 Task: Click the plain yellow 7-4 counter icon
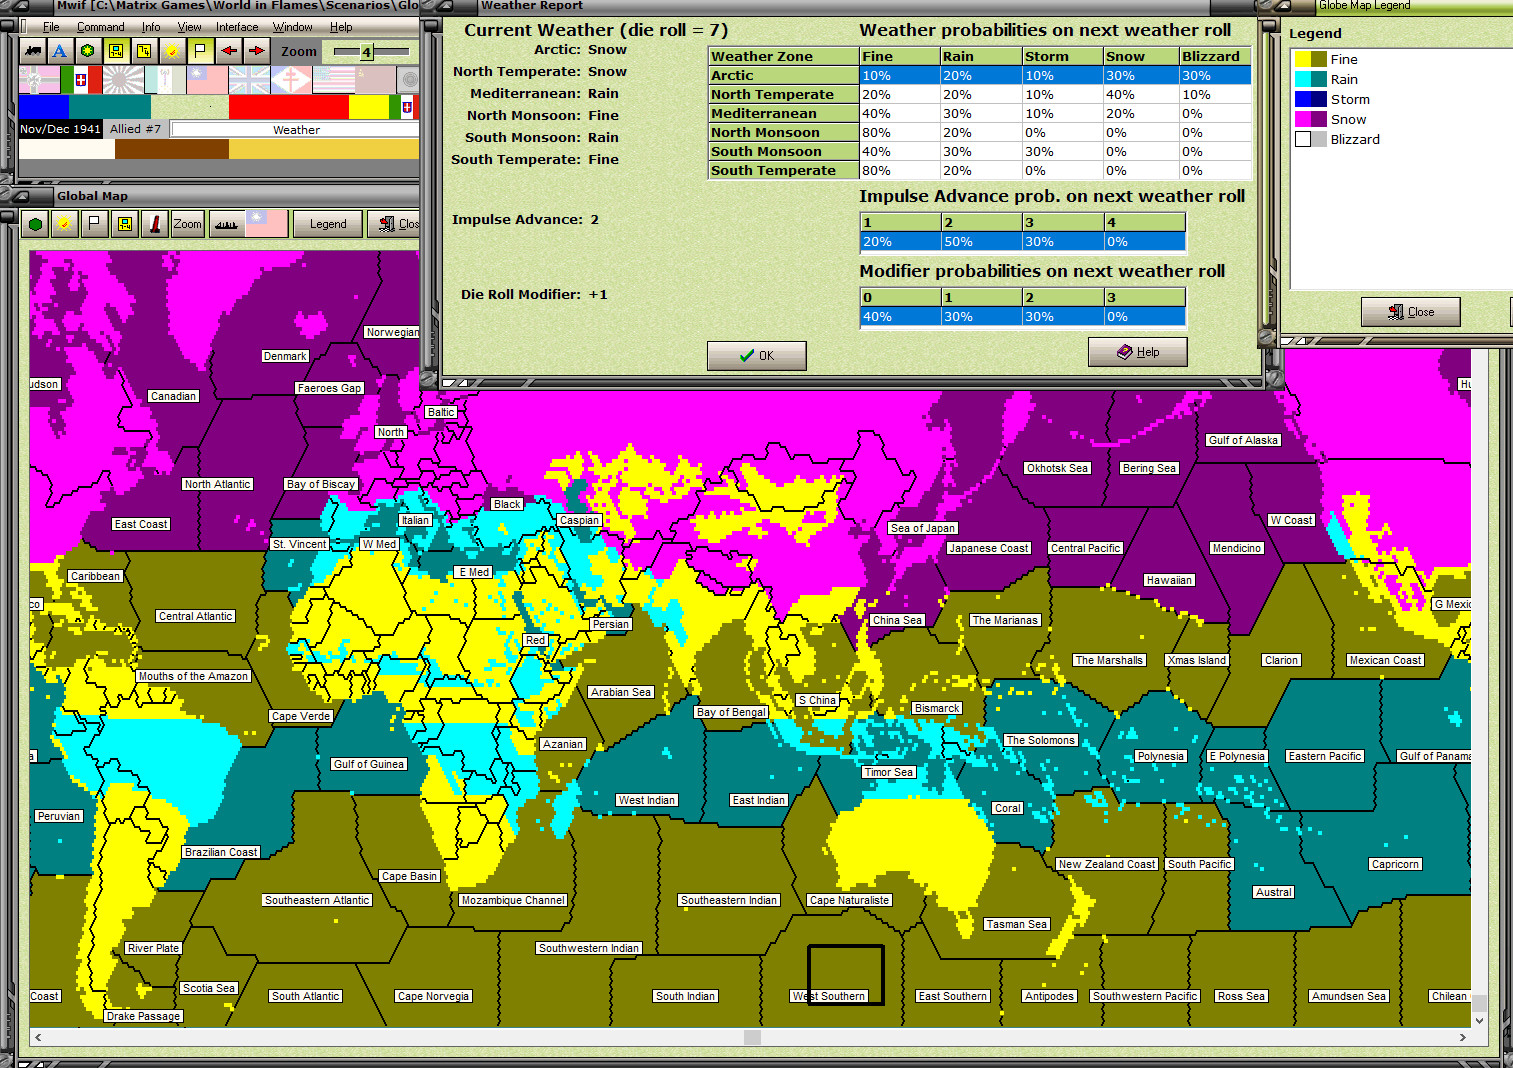coord(144,51)
